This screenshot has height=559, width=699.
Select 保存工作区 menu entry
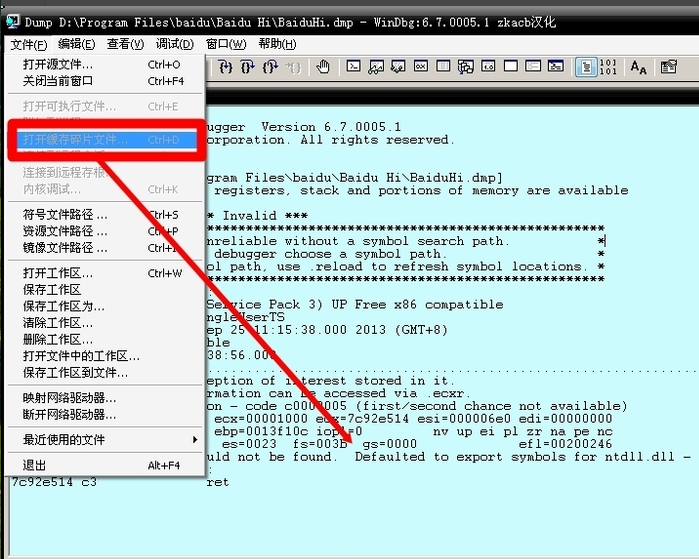[52, 289]
